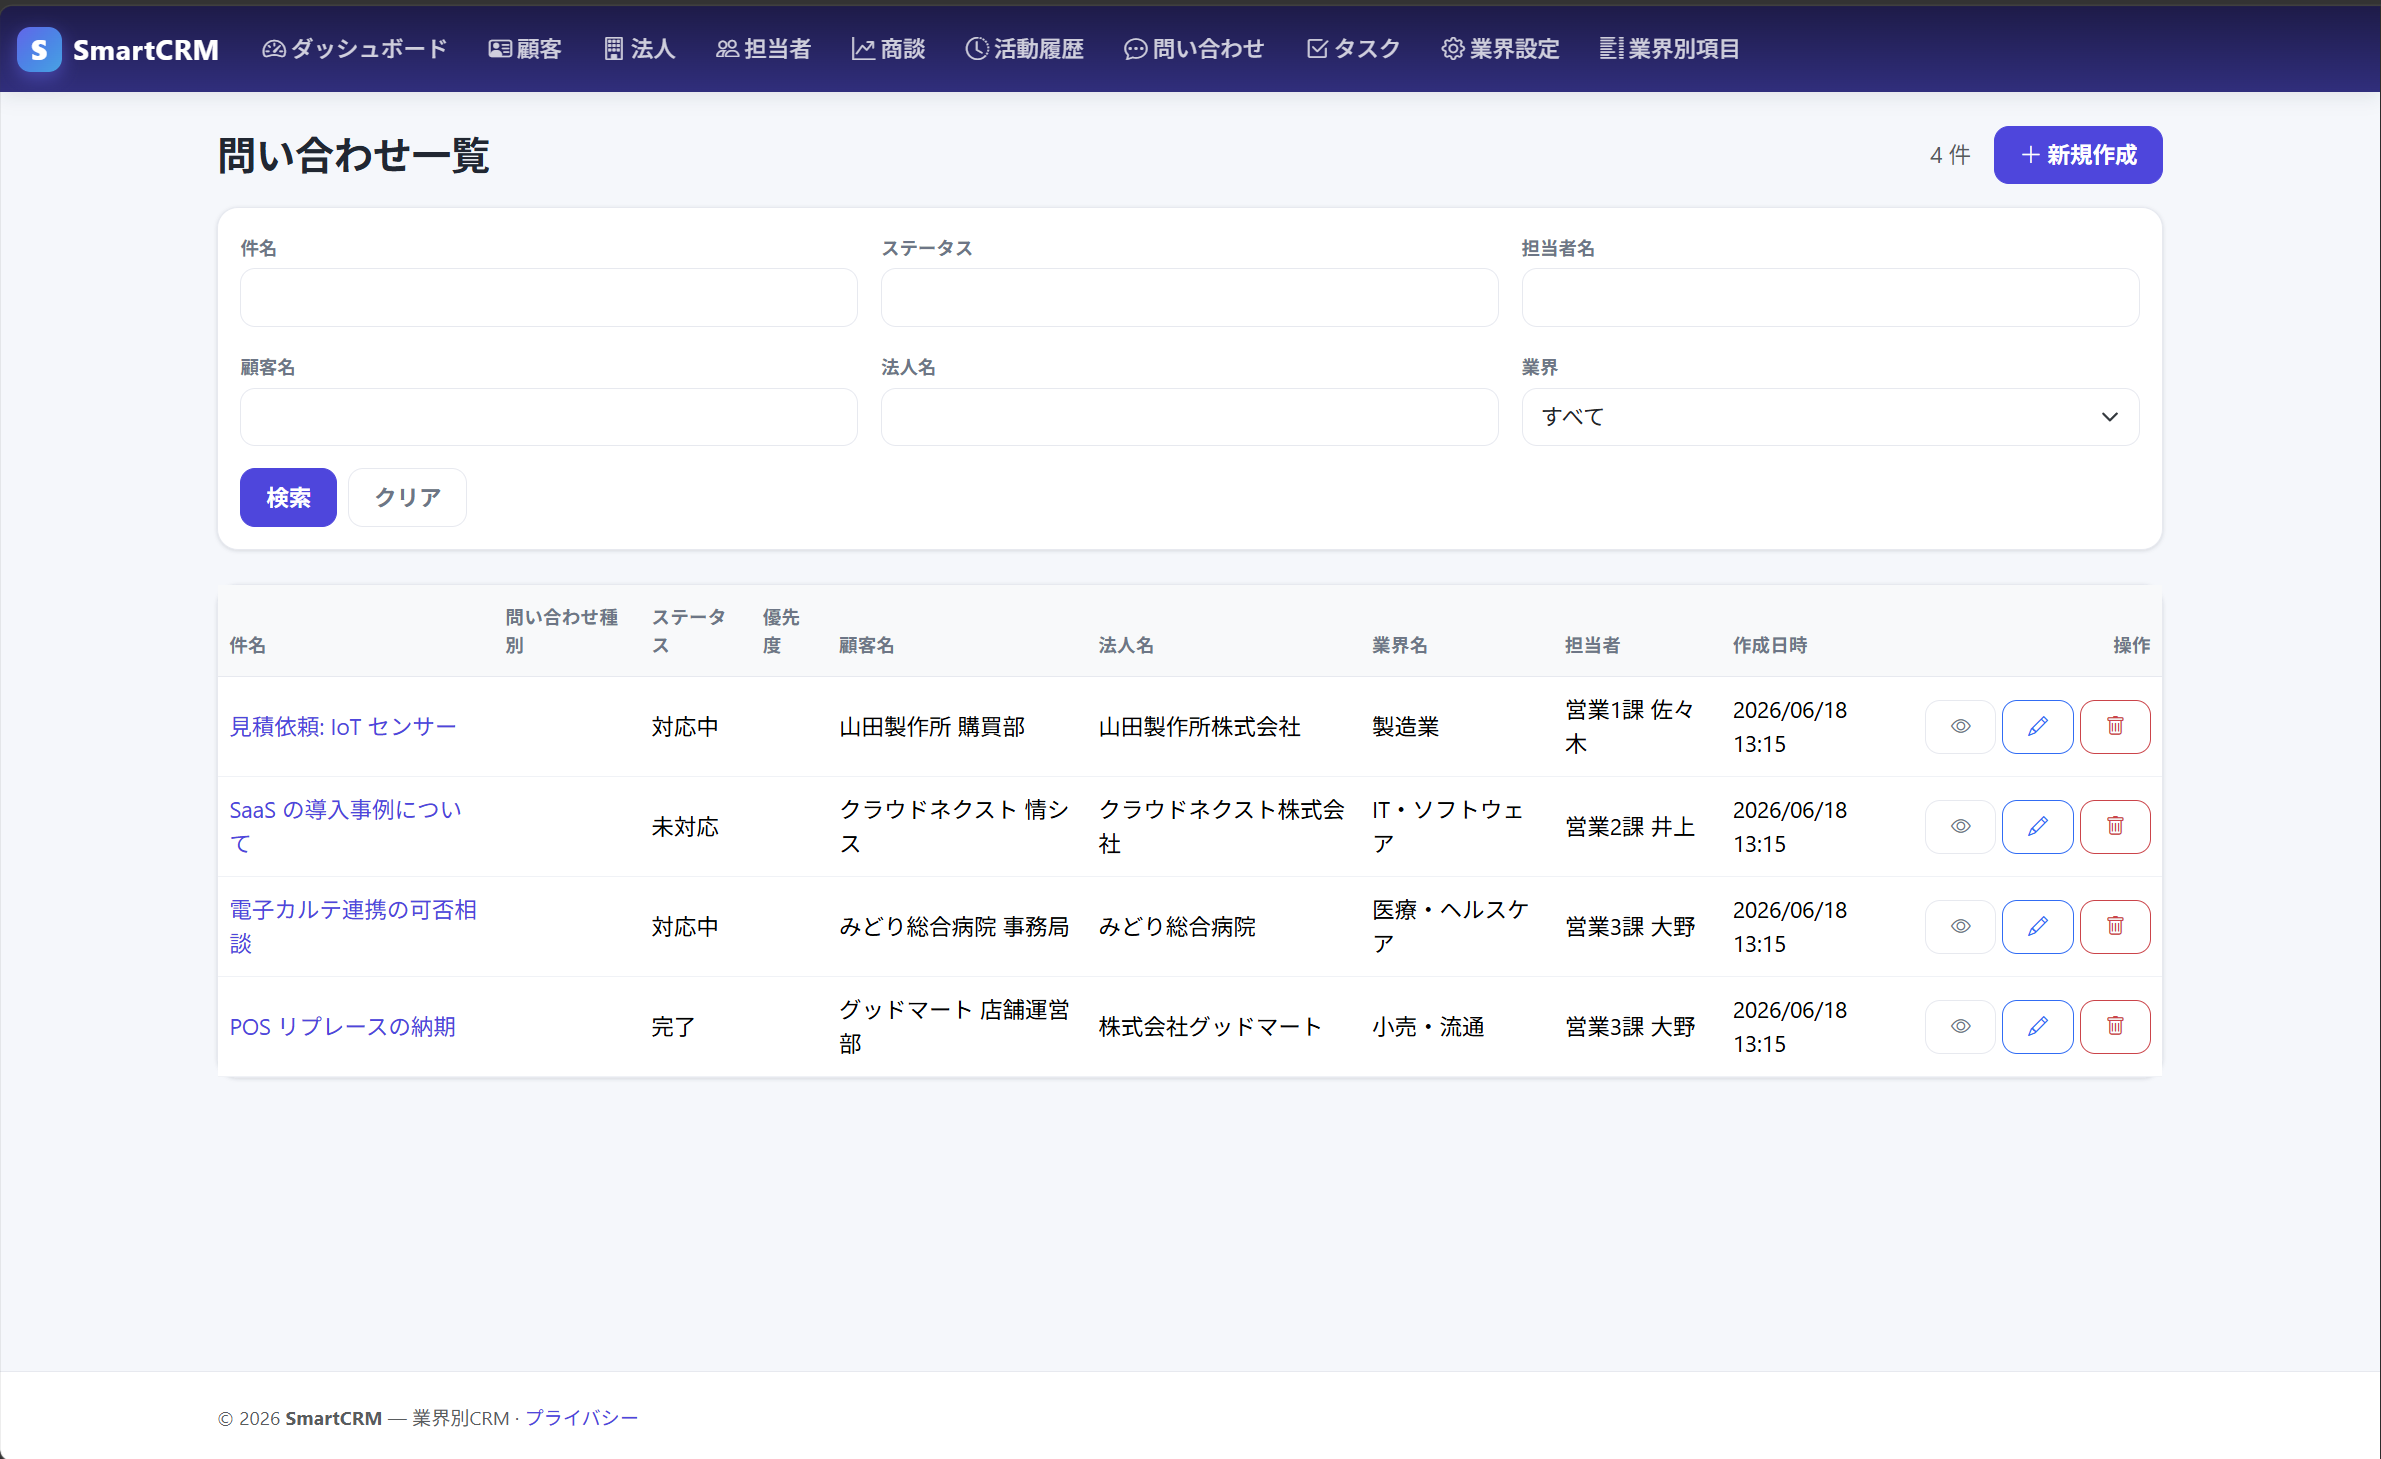Edit the SaaS の導入事例について inquiry
The image size is (2381, 1459).
coord(2037,827)
